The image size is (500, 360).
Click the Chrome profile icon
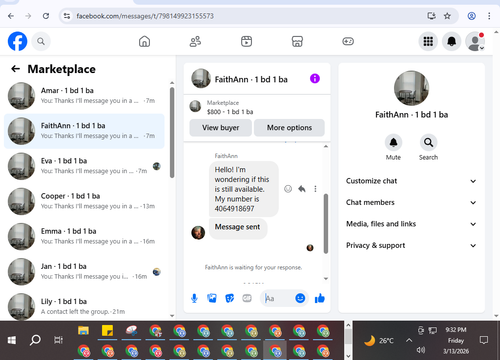[x=471, y=16]
